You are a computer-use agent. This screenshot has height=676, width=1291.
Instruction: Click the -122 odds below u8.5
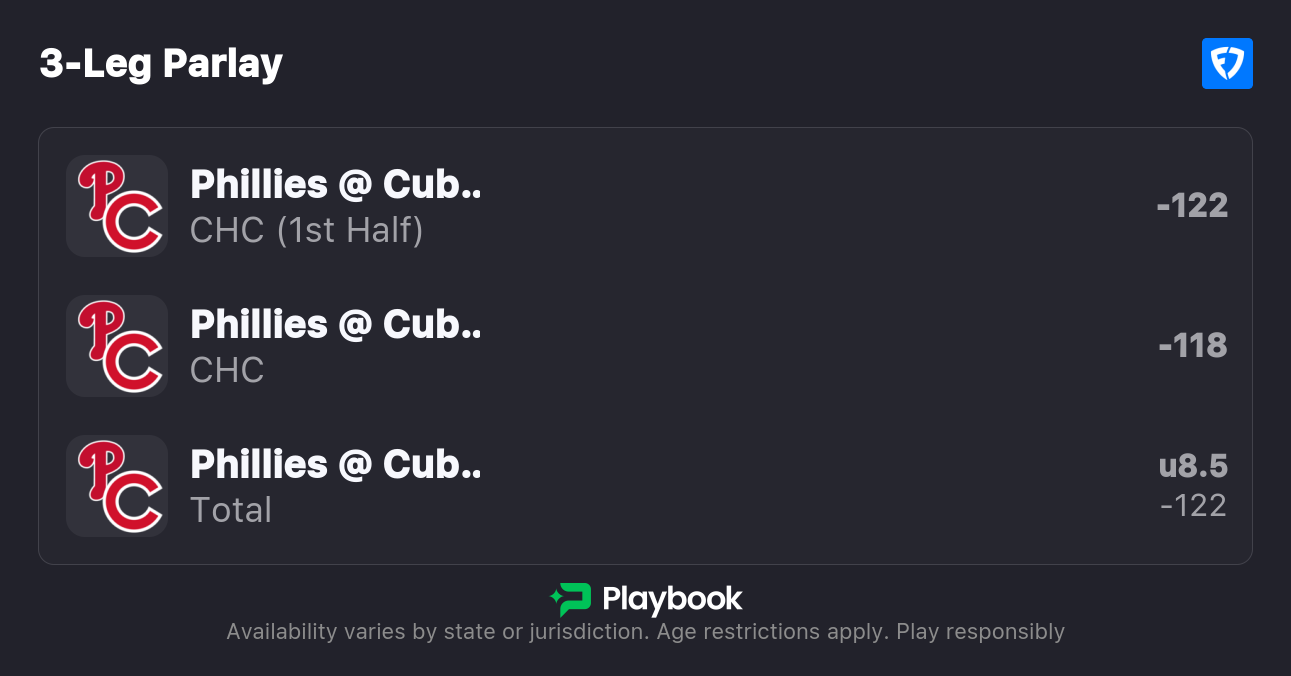(1193, 506)
